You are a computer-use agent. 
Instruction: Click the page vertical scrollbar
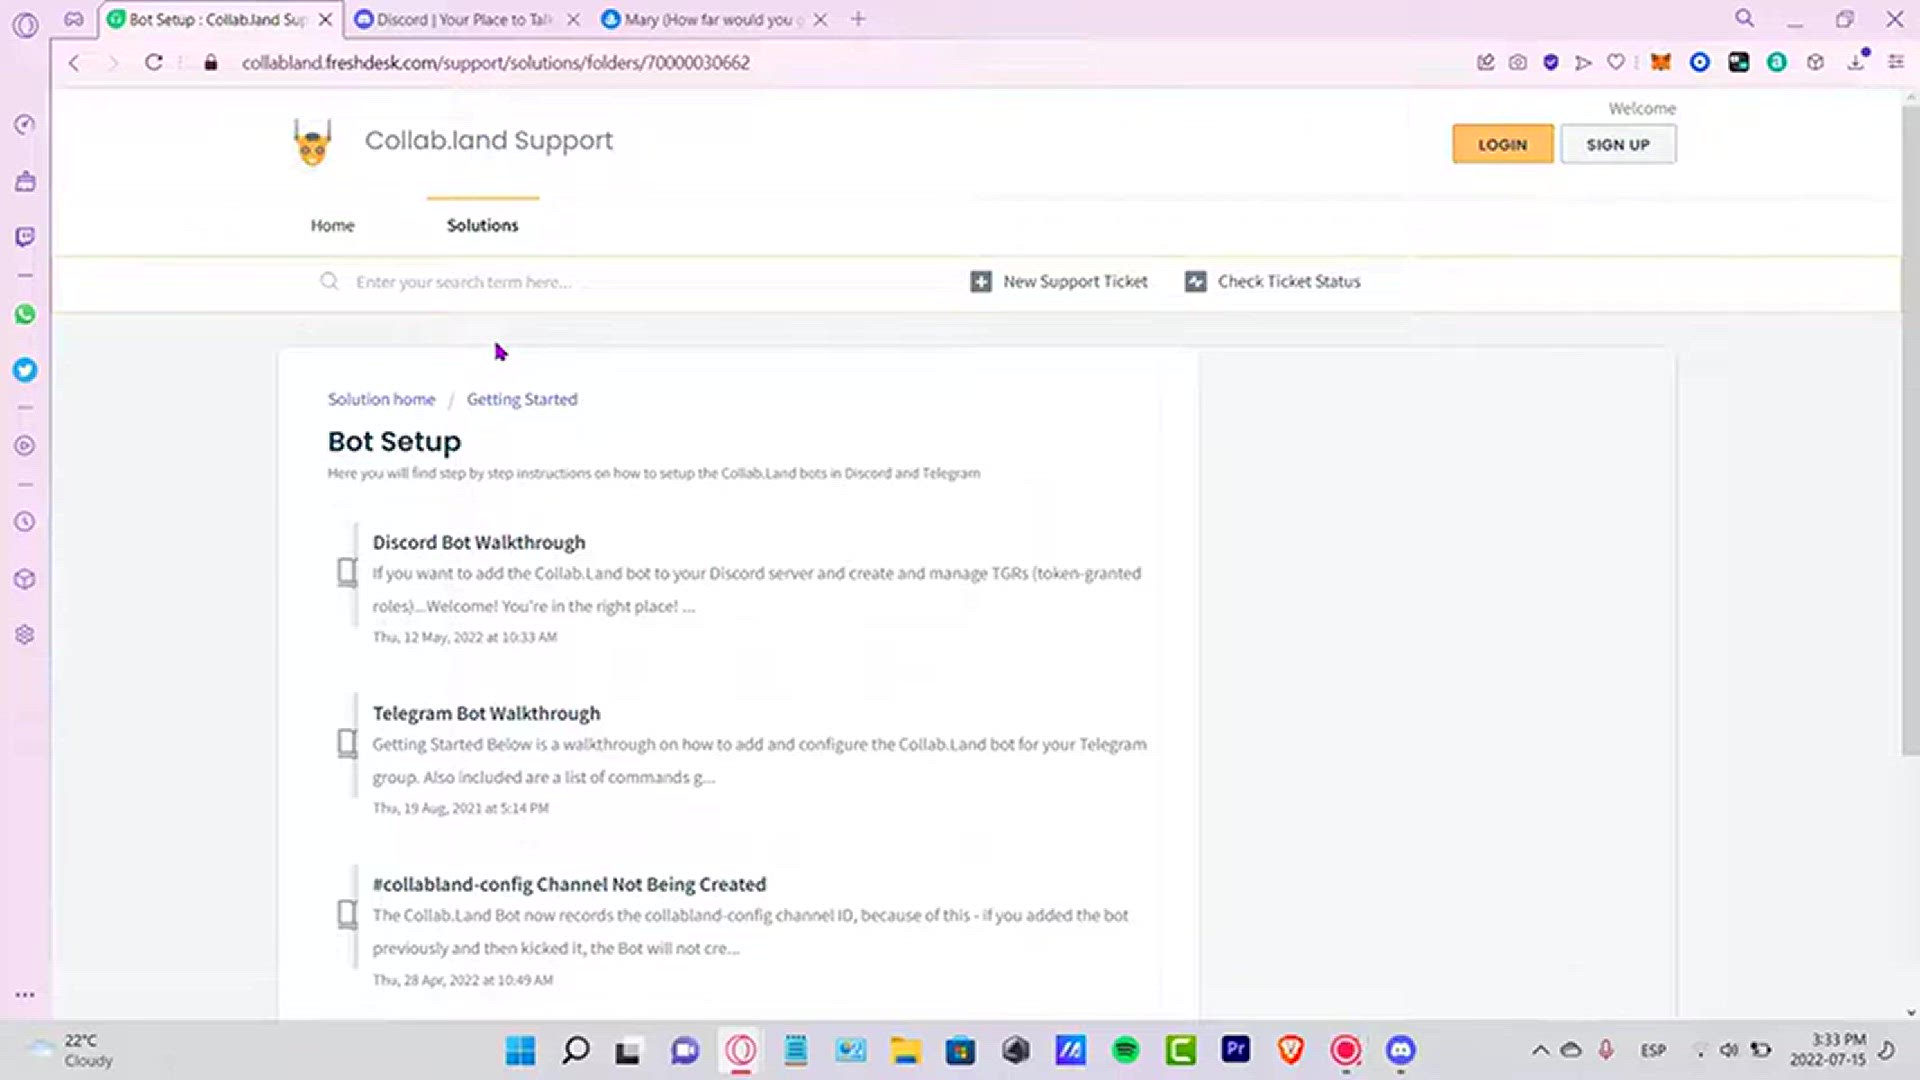coord(1910,430)
